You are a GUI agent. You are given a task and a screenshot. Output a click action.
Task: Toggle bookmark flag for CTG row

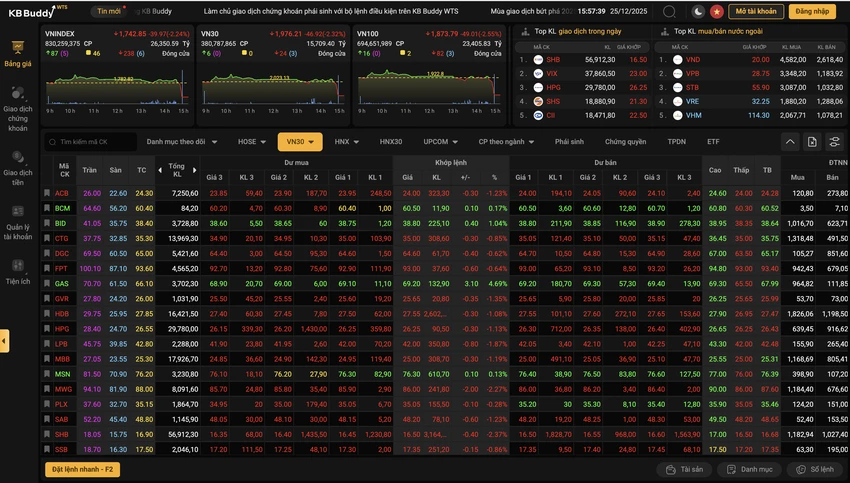click(x=47, y=238)
